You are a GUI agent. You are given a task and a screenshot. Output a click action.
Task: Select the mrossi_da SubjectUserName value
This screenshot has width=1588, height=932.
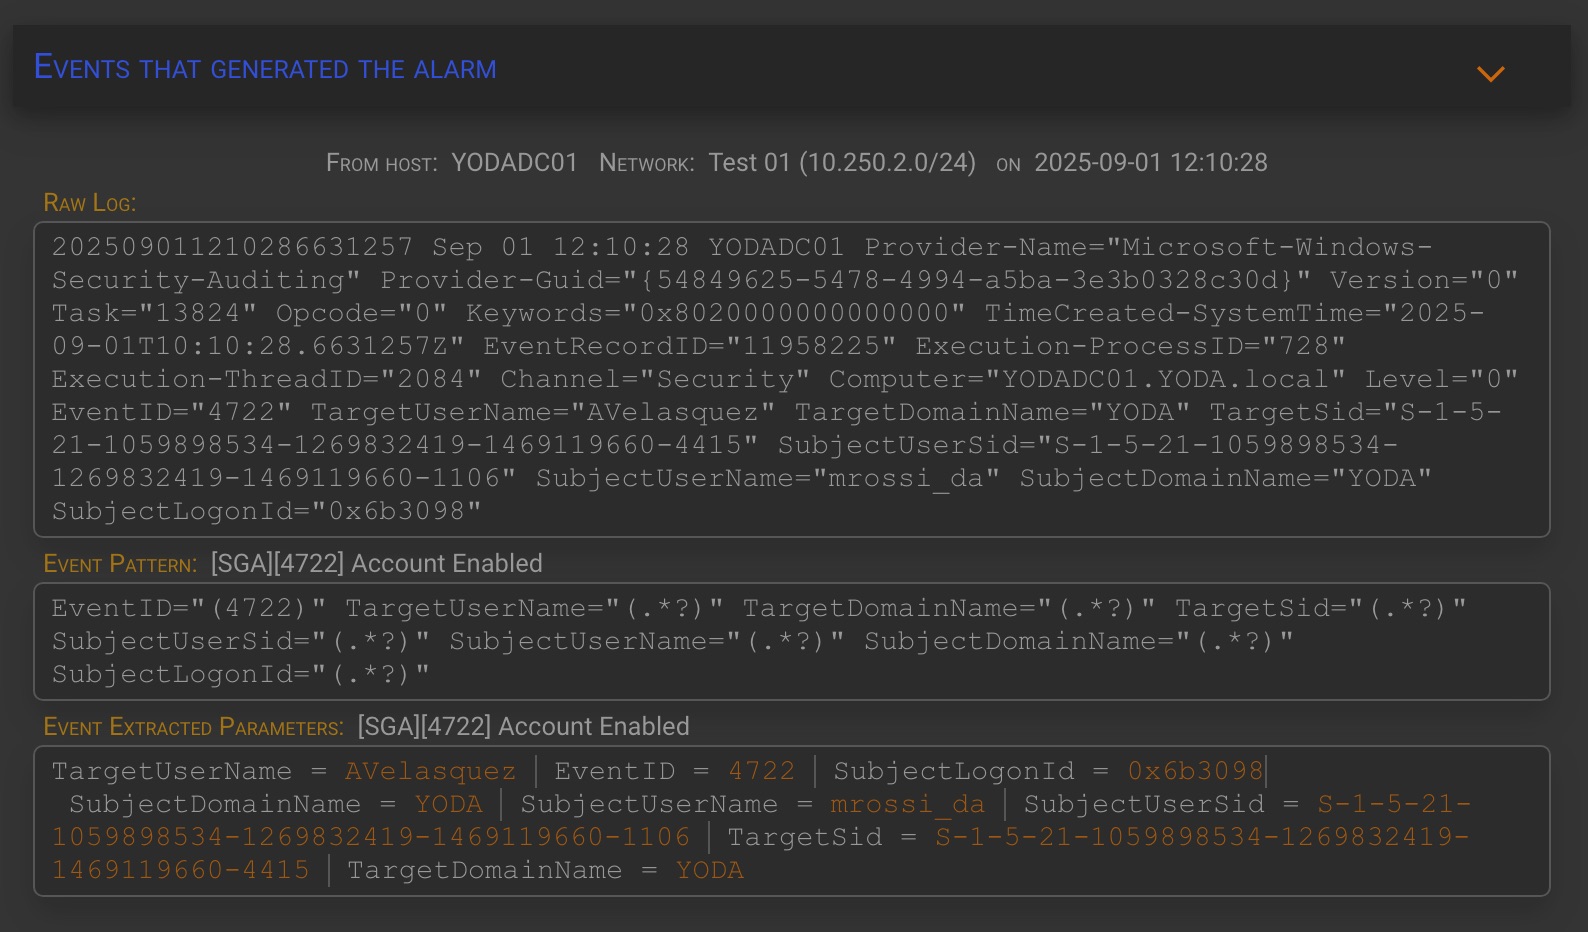[907, 804]
